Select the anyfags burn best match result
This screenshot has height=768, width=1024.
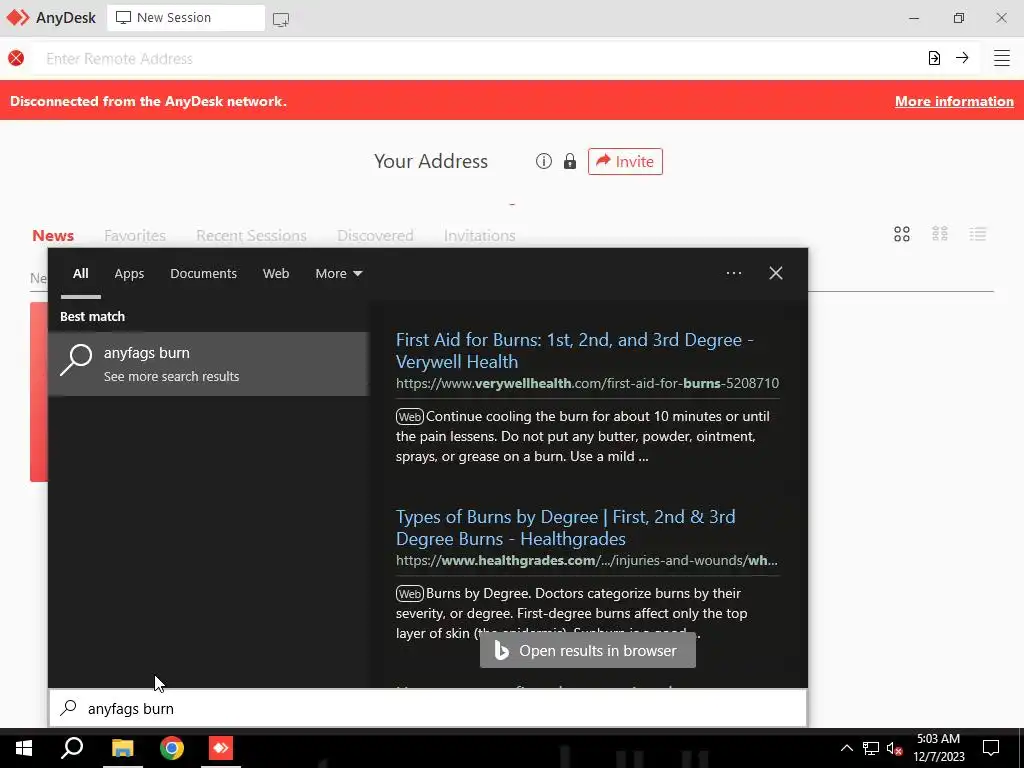pos(208,364)
